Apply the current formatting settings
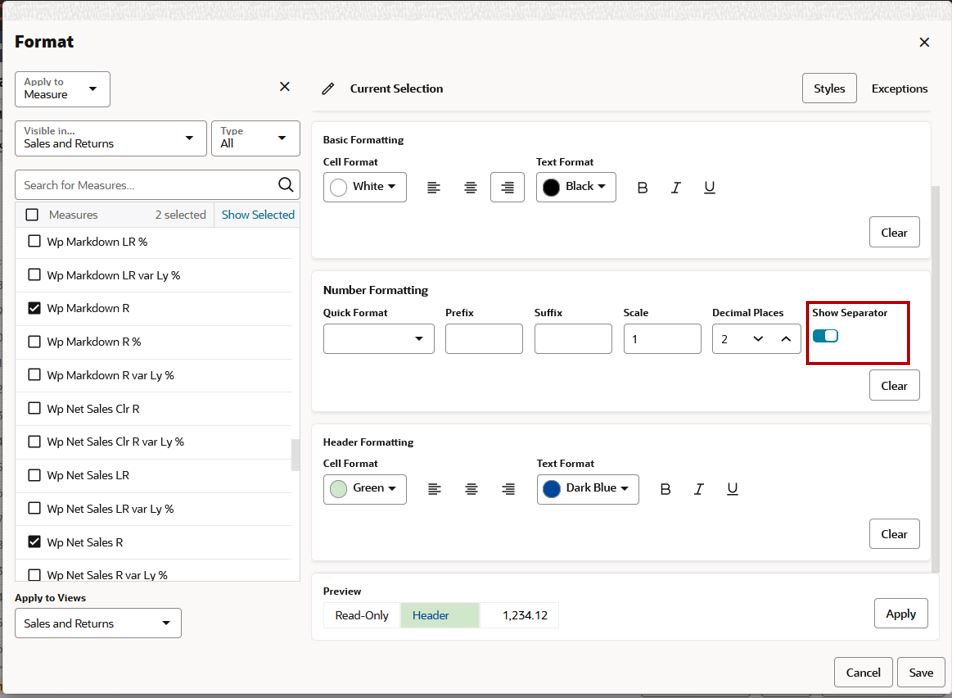The height and width of the screenshot is (698, 954). (900, 613)
